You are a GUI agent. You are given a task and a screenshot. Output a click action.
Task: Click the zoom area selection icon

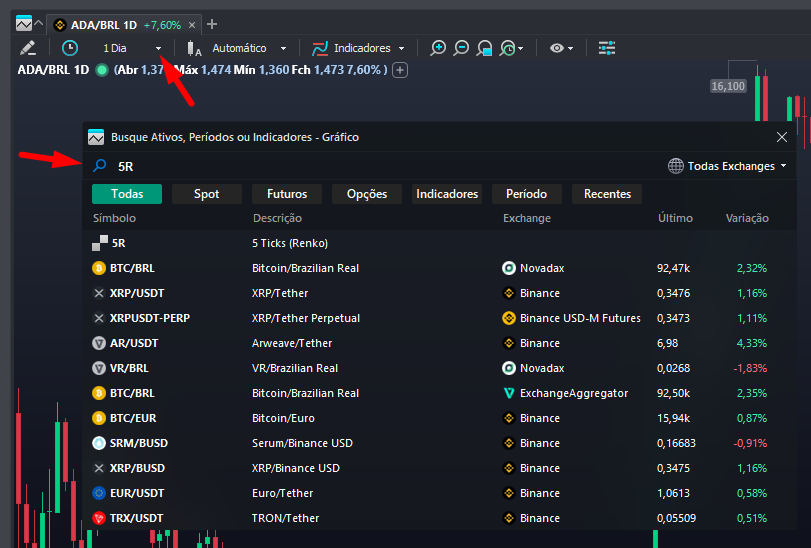tap(484, 48)
